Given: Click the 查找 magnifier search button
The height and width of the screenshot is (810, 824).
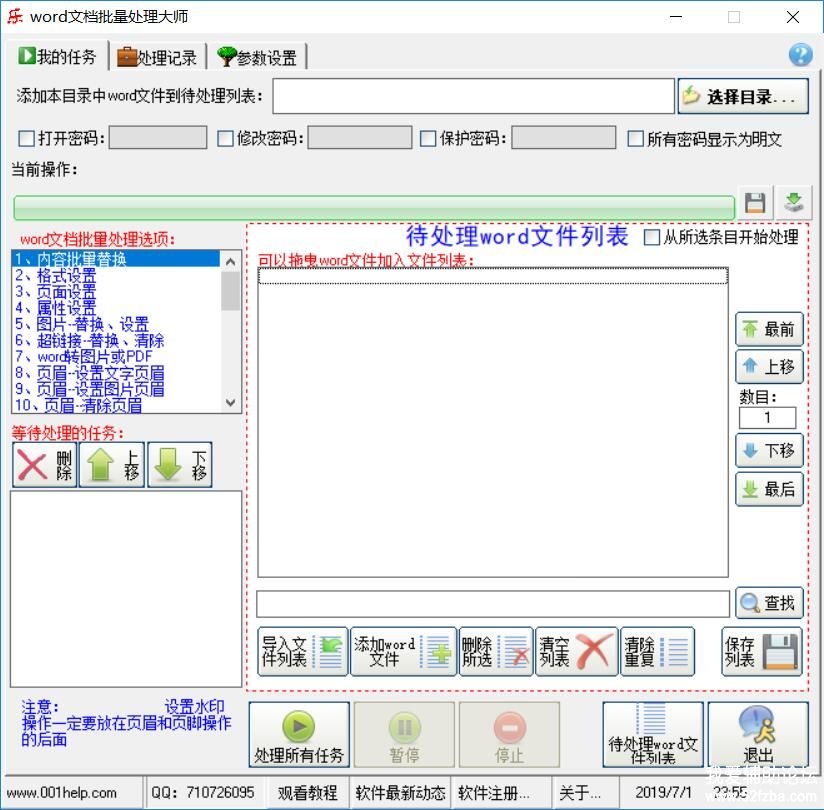Looking at the screenshot, I should [x=769, y=603].
